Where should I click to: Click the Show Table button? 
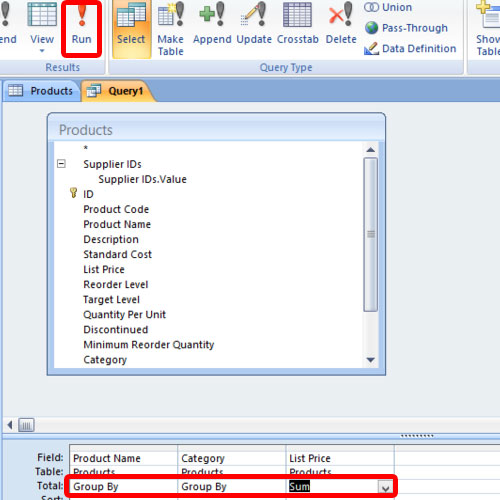click(487, 29)
